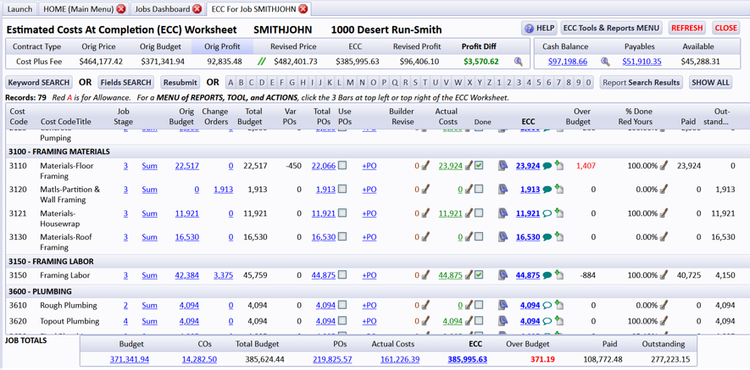Click Builder Revise pencil for Materials-Floor Framing
Viewport: 750px width, 370px height.
[x=425, y=166]
